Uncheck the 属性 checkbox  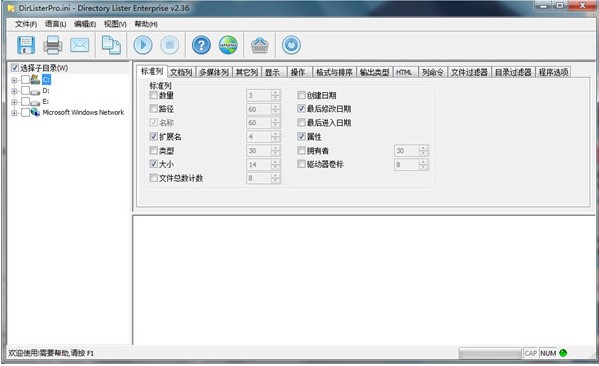point(301,136)
